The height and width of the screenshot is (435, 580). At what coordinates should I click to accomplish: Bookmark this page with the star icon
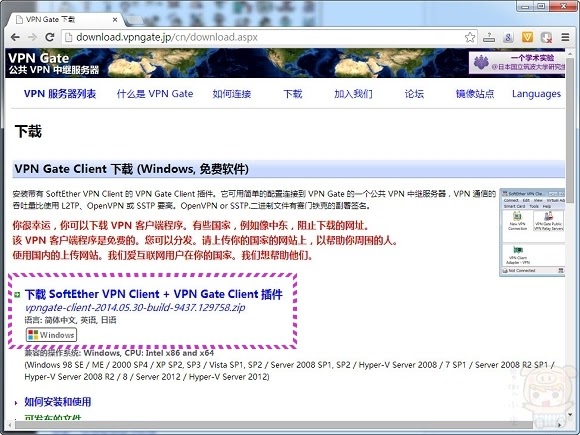pyautogui.click(x=470, y=37)
